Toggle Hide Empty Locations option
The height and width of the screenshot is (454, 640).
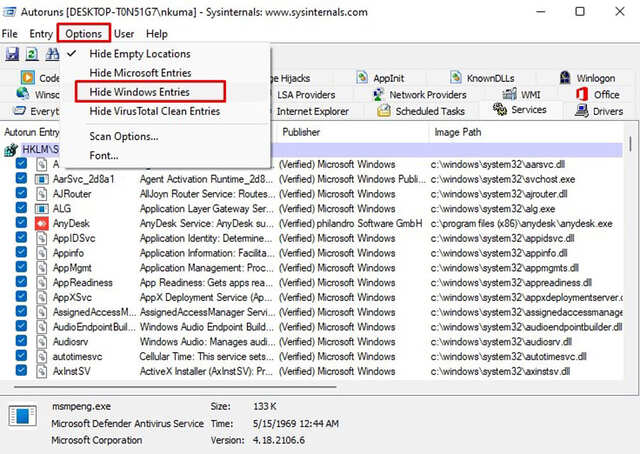point(139,54)
